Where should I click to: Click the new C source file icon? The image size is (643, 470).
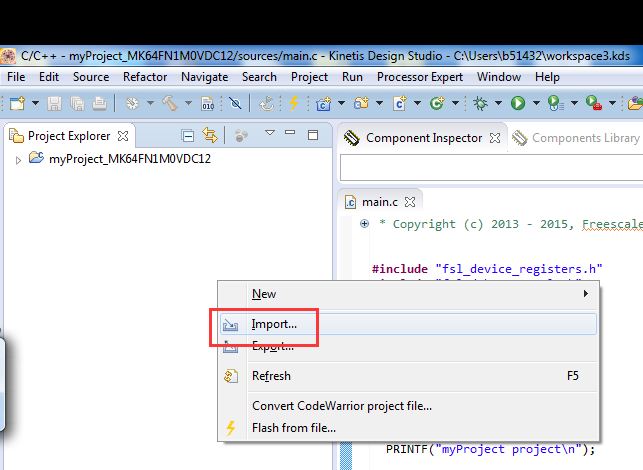coord(399,103)
